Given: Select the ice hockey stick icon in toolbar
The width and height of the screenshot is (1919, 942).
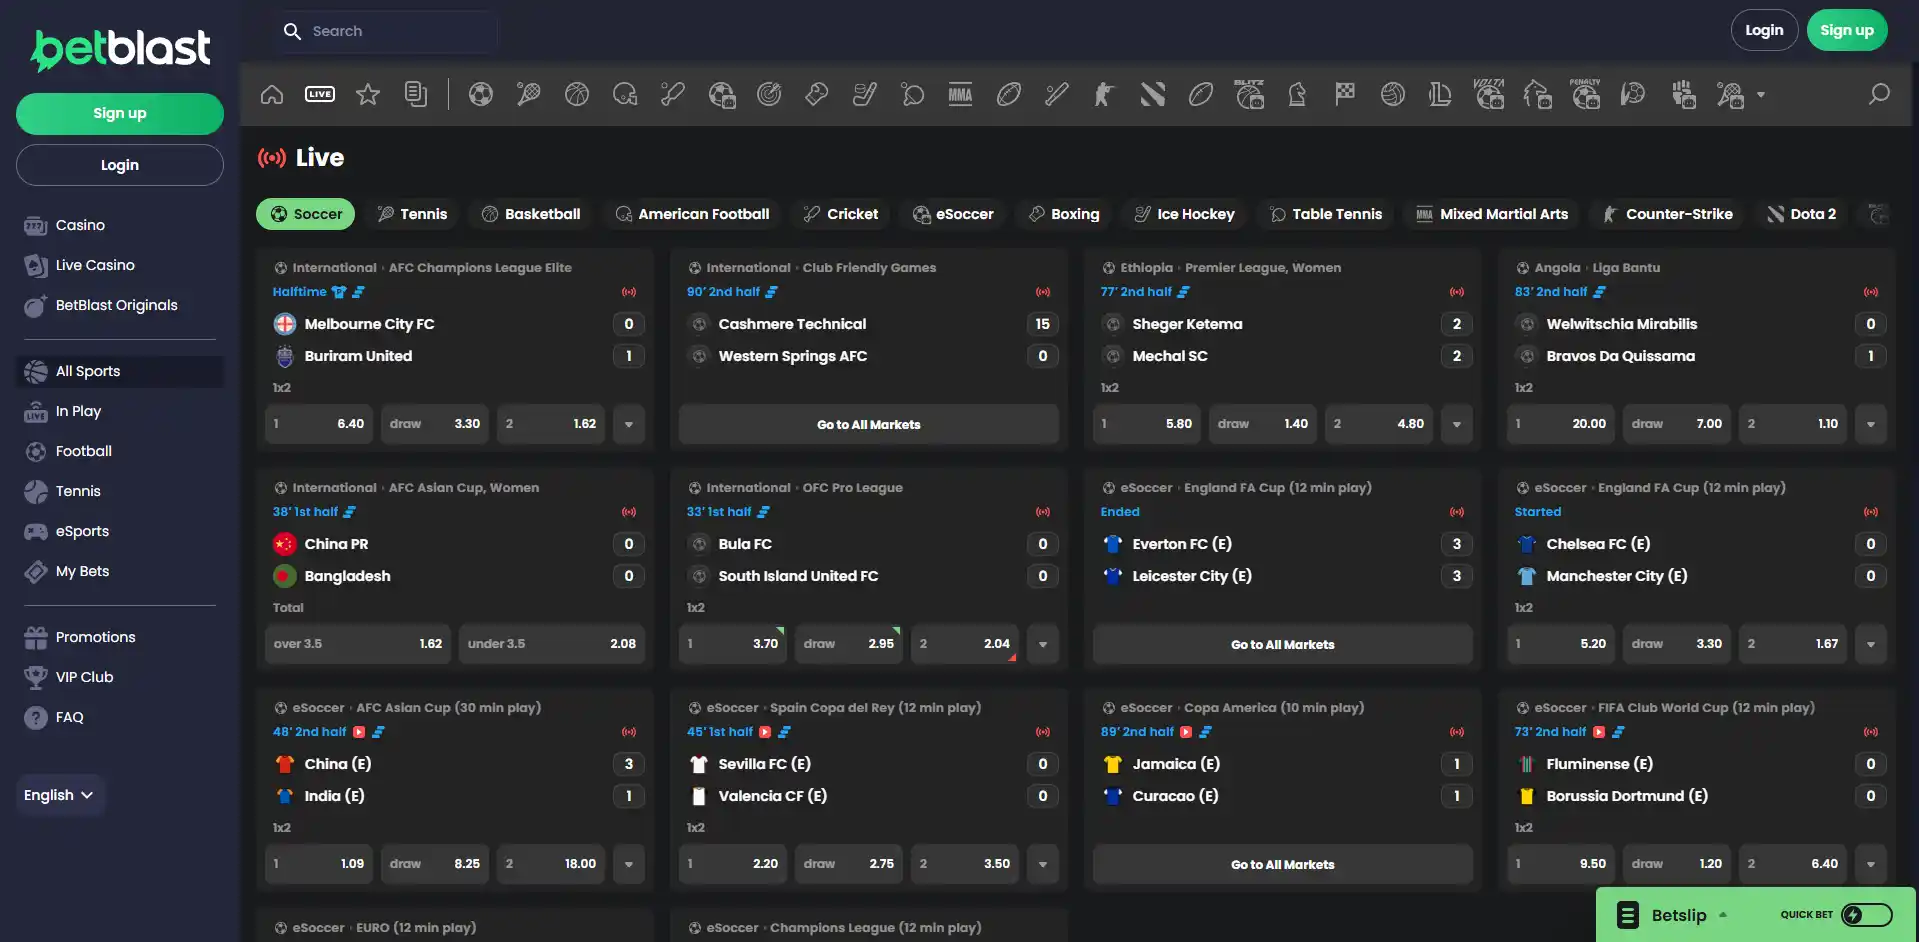Looking at the screenshot, I should (865, 94).
